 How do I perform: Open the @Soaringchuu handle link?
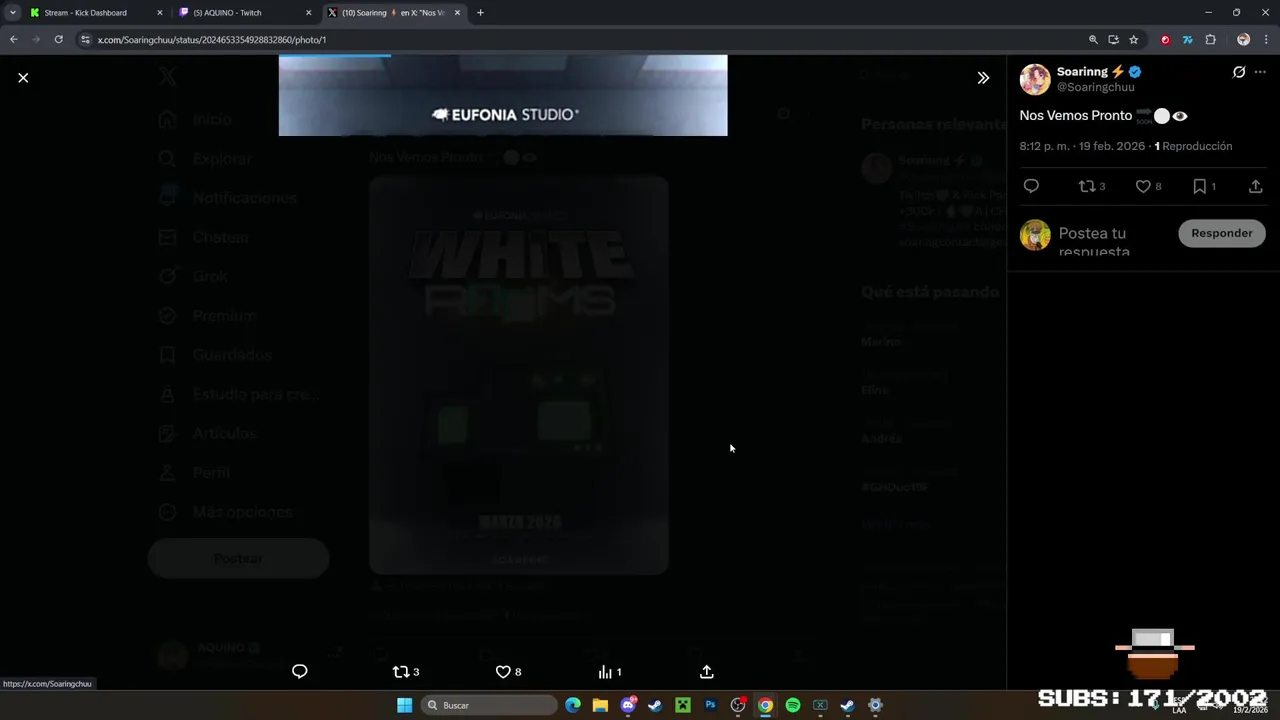coord(1095,87)
